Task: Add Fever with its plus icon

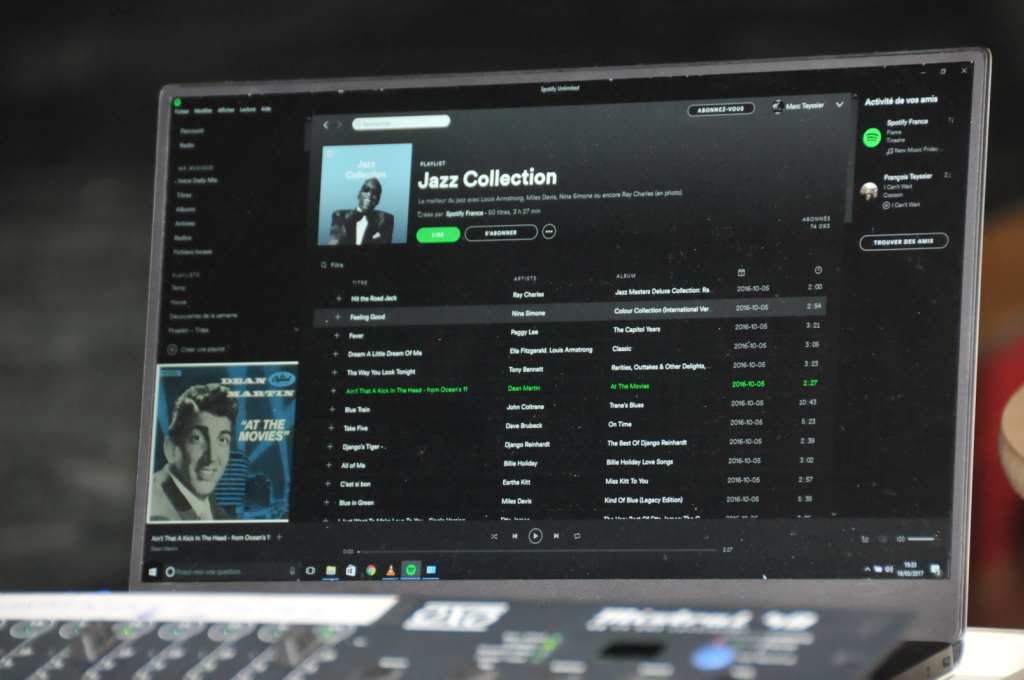Action: tap(336, 335)
